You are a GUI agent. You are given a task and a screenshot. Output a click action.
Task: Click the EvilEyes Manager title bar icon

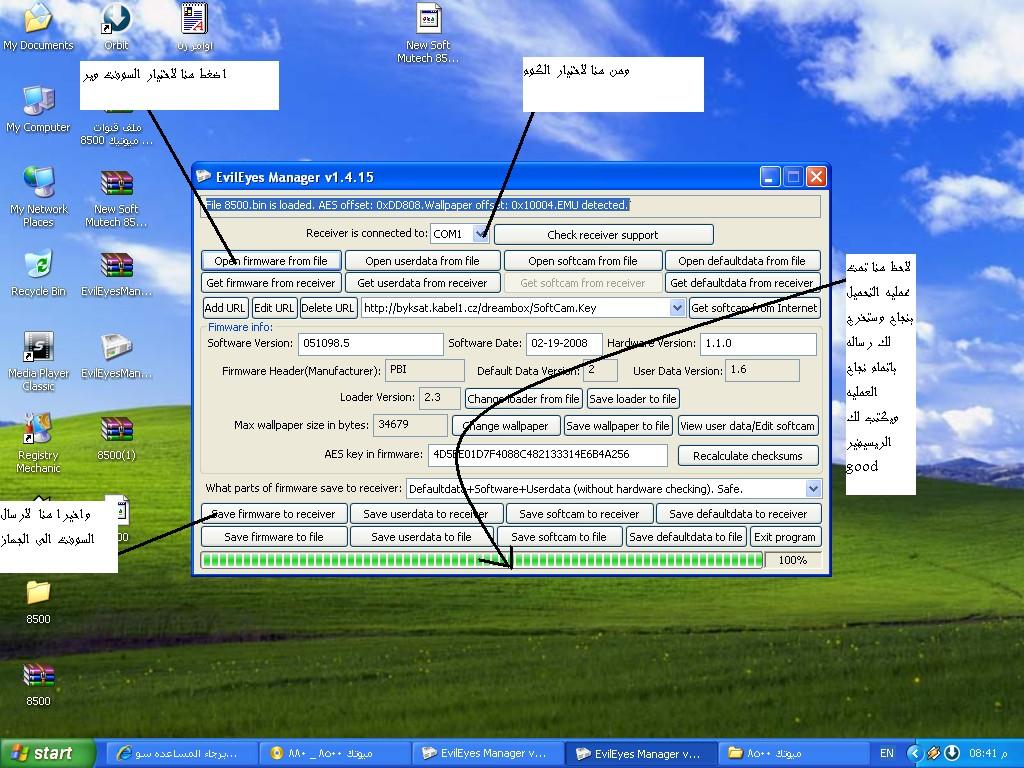[204, 176]
